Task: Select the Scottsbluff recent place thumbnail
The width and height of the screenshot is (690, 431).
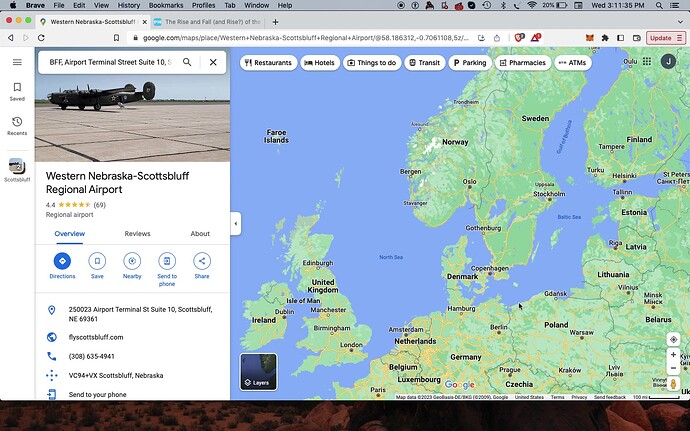Action: (x=17, y=170)
